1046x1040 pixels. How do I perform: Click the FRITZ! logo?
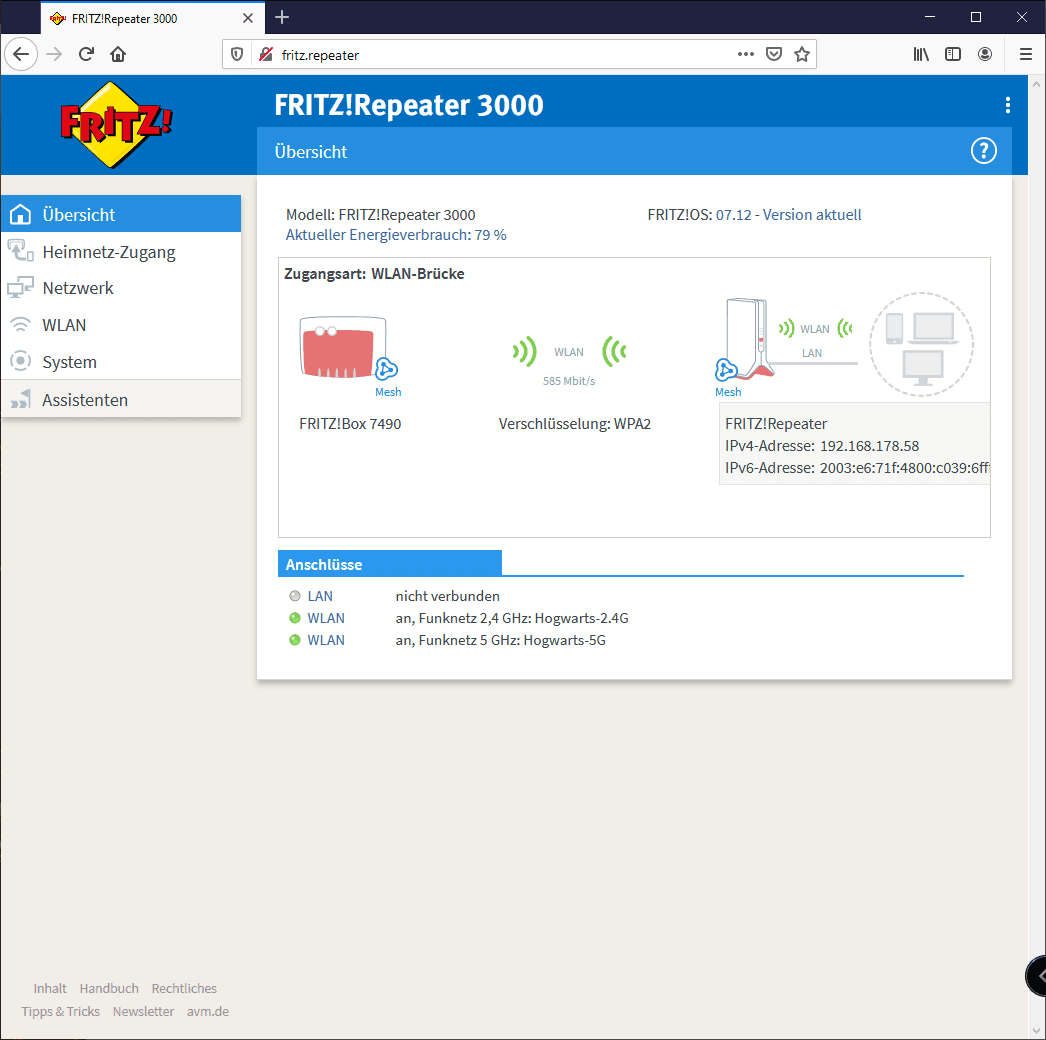(x=116, y=125)
